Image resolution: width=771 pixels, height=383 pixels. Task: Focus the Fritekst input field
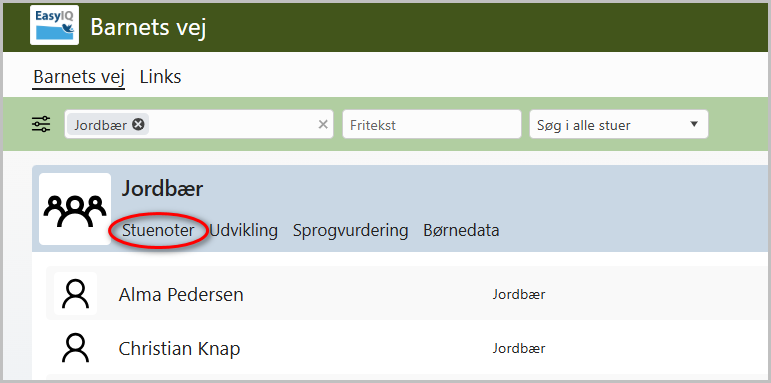(432, 124)
